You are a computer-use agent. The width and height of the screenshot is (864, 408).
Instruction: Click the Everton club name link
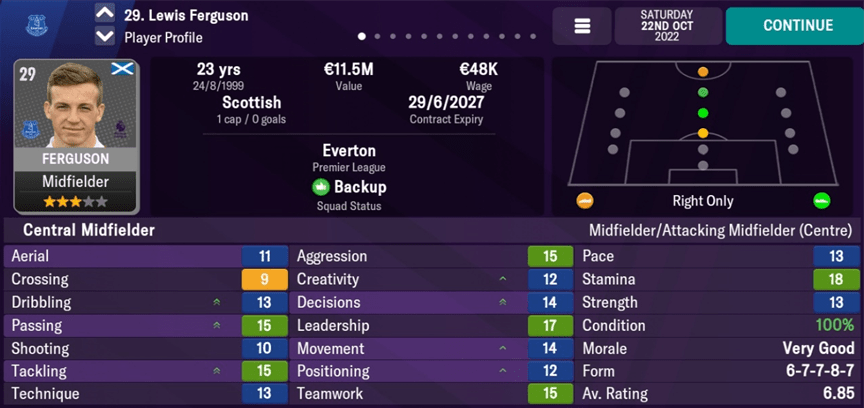pyautogui.click(x=348, y=150)
